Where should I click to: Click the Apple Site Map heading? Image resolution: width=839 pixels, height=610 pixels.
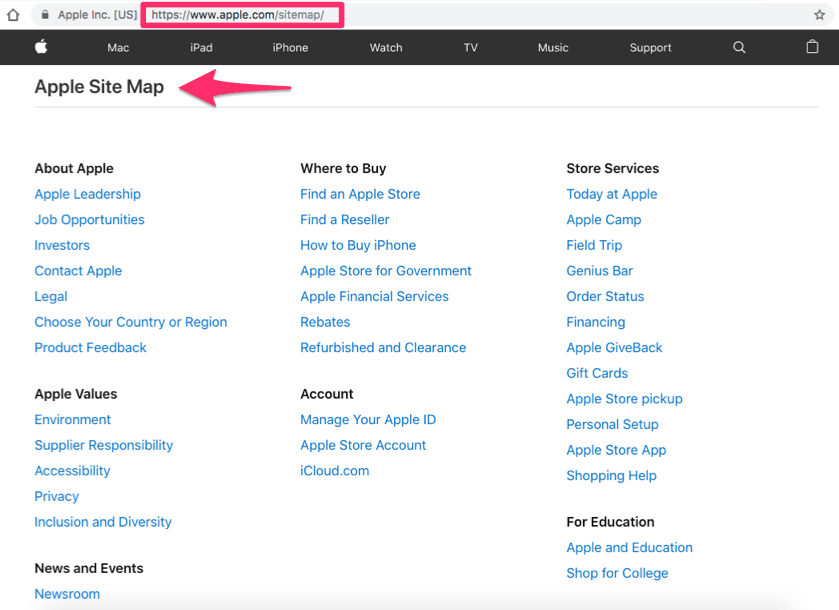point(100,87)
